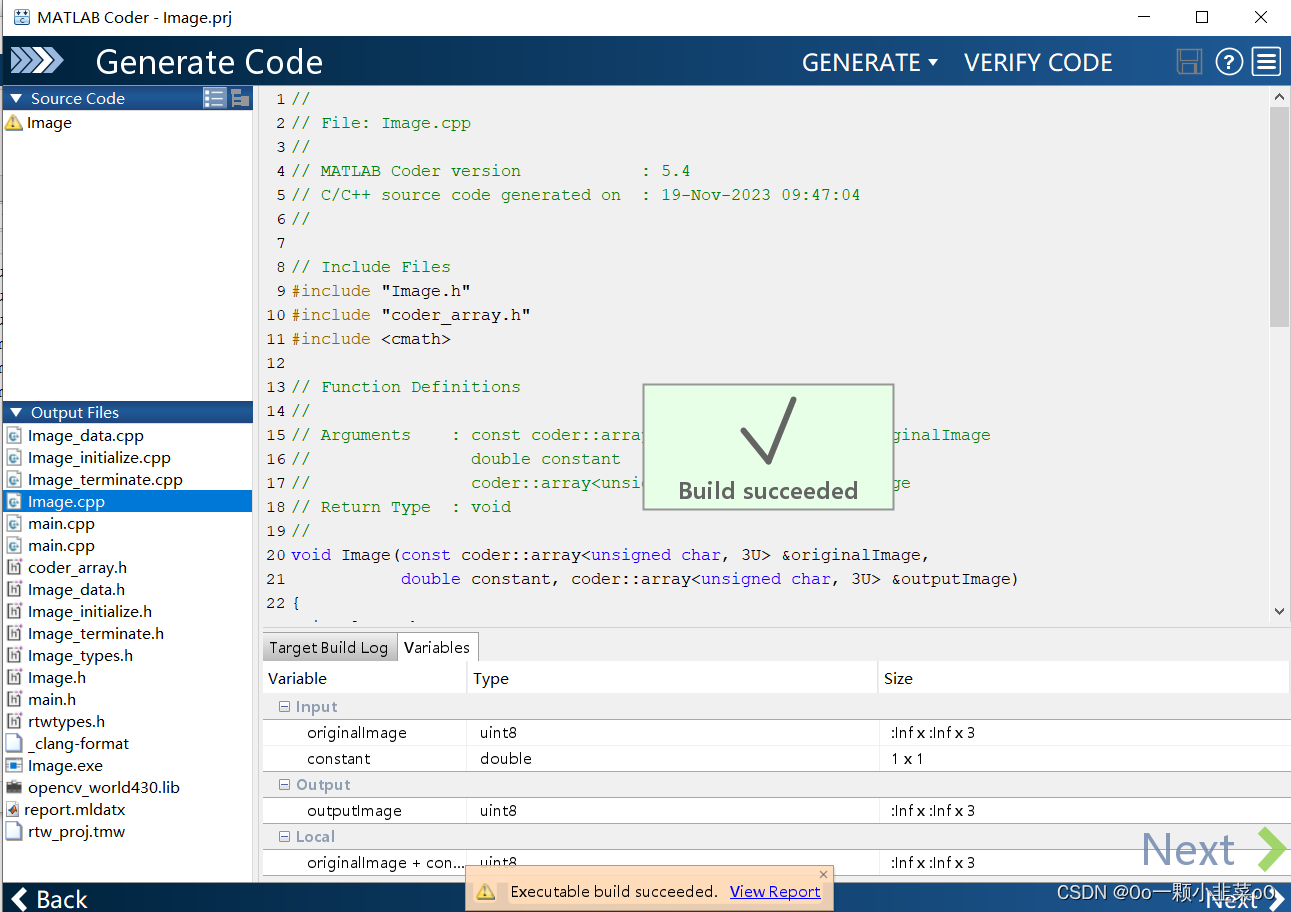Image resolution: width=1291 pixels, height=912 pixels.
Task: Click the green Next arrow
Action: pyautogui.click(x=1270, y=849)
